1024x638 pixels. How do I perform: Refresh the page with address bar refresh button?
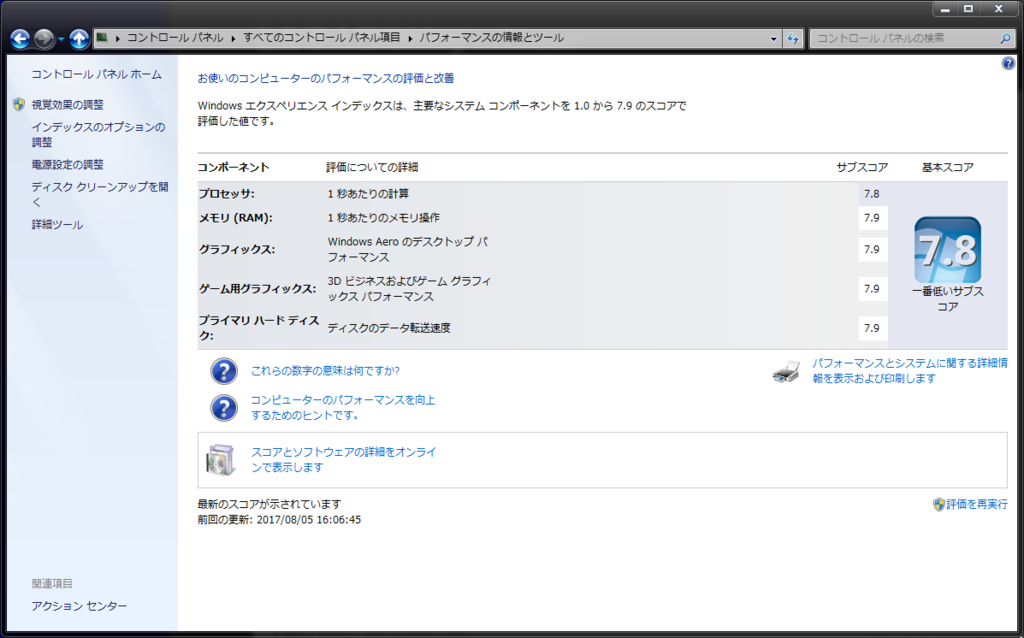pos(793,39)
